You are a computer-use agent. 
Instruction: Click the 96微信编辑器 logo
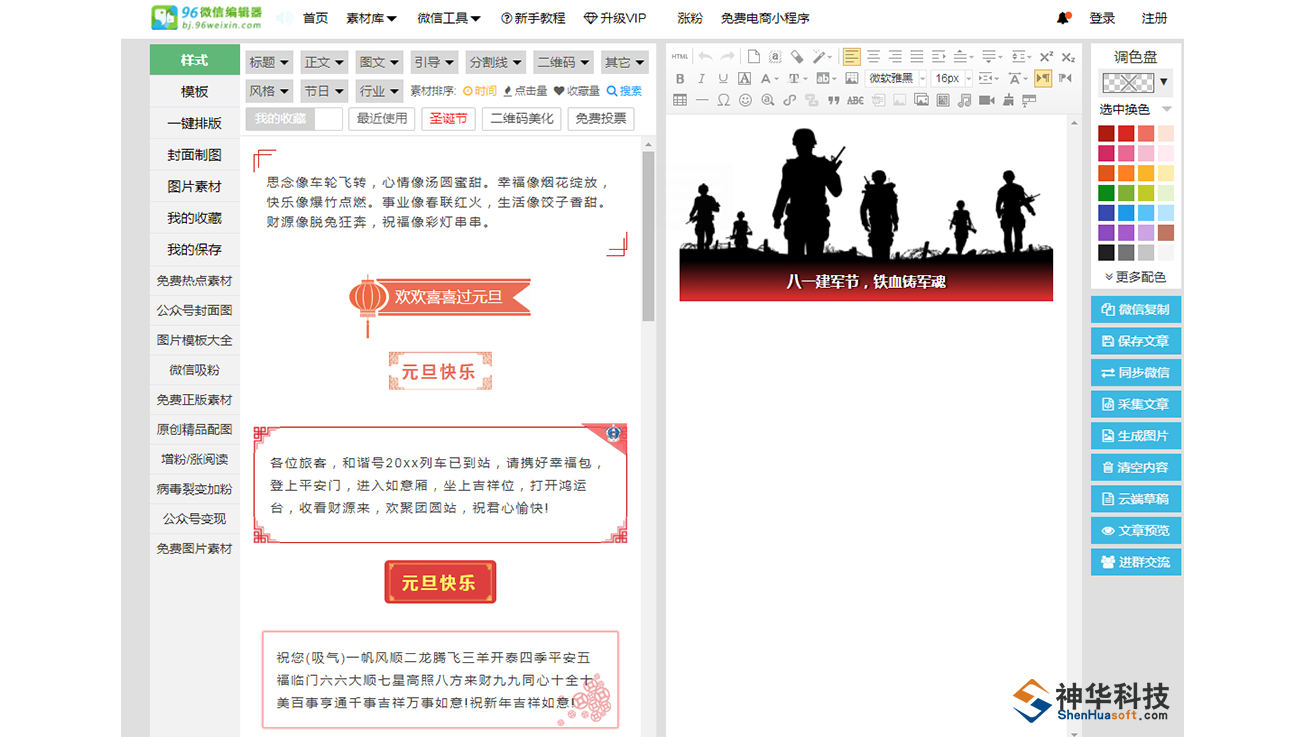[x=207, y=17]
